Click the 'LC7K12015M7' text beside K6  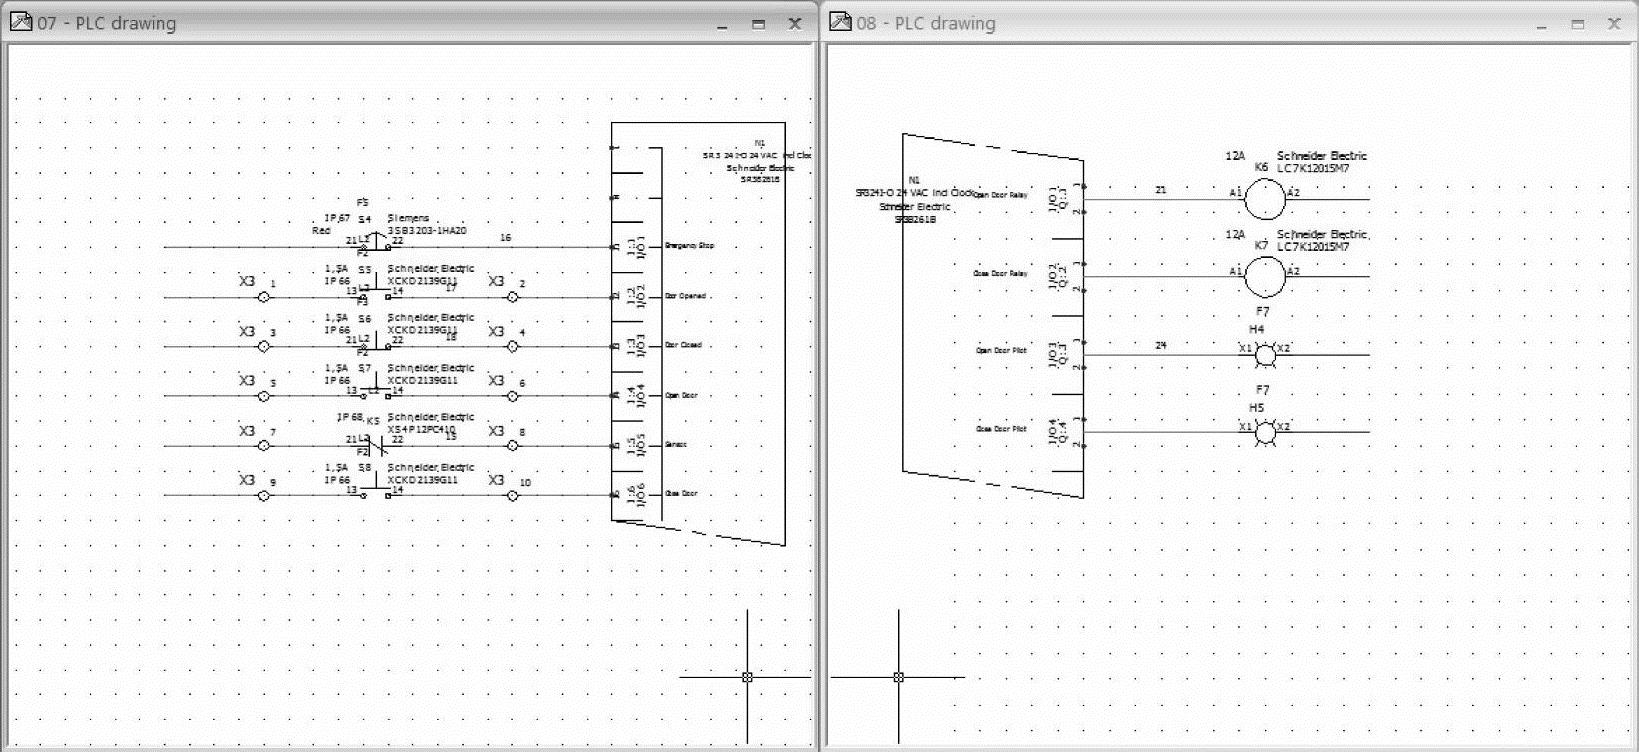pyautogui.click(x=1312, y=168)
